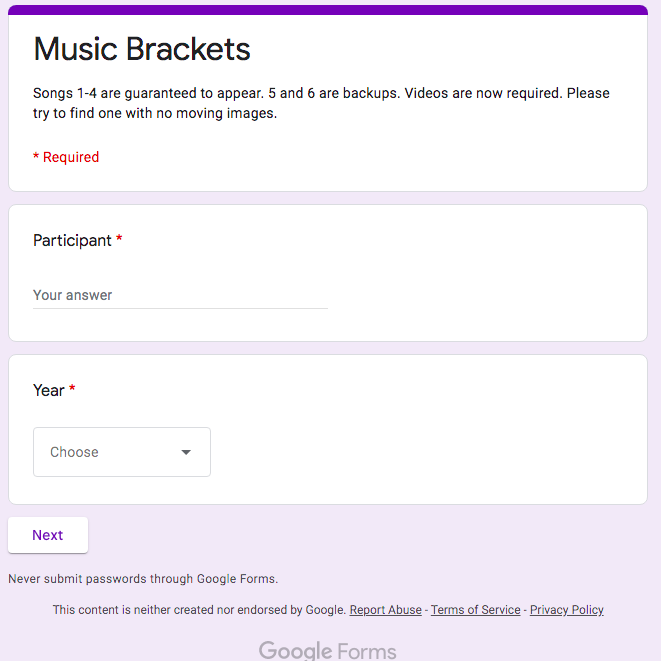Click the "Music Brackets" form title

point(142,49)
